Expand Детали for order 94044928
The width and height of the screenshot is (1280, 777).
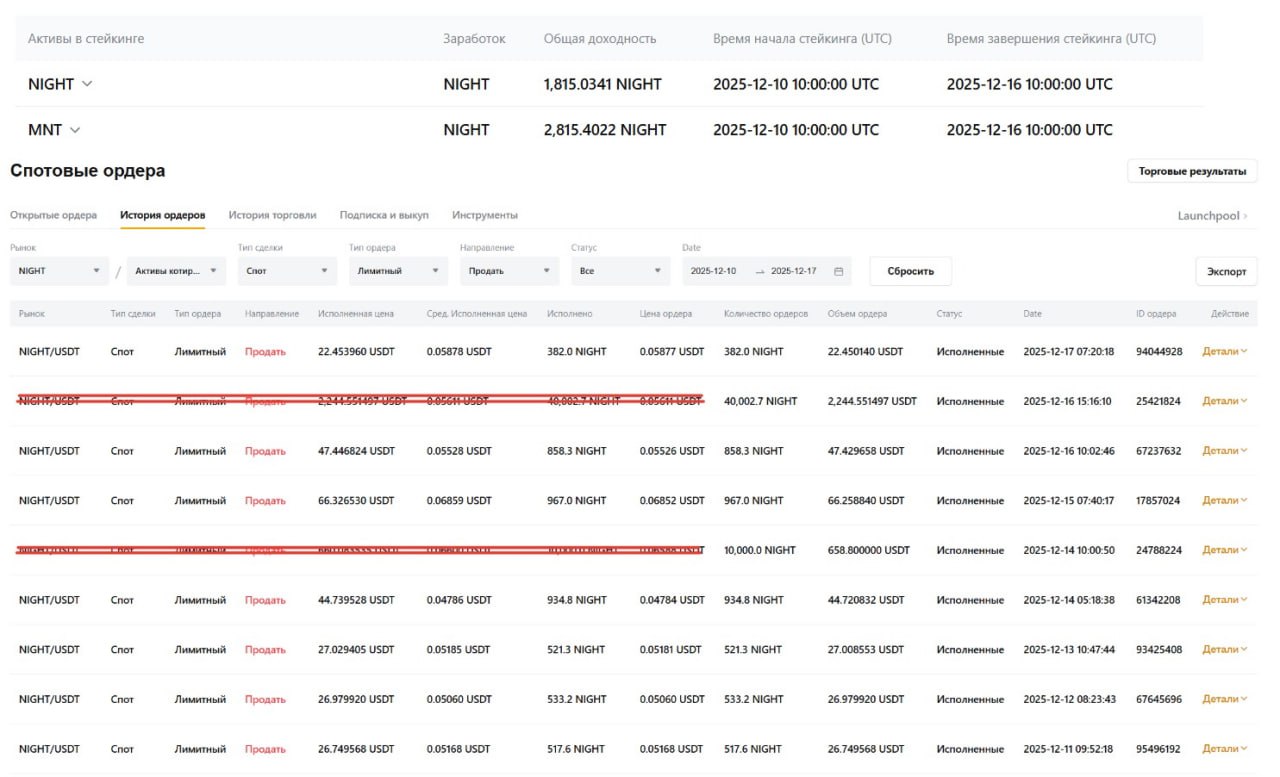(1224, 351)
